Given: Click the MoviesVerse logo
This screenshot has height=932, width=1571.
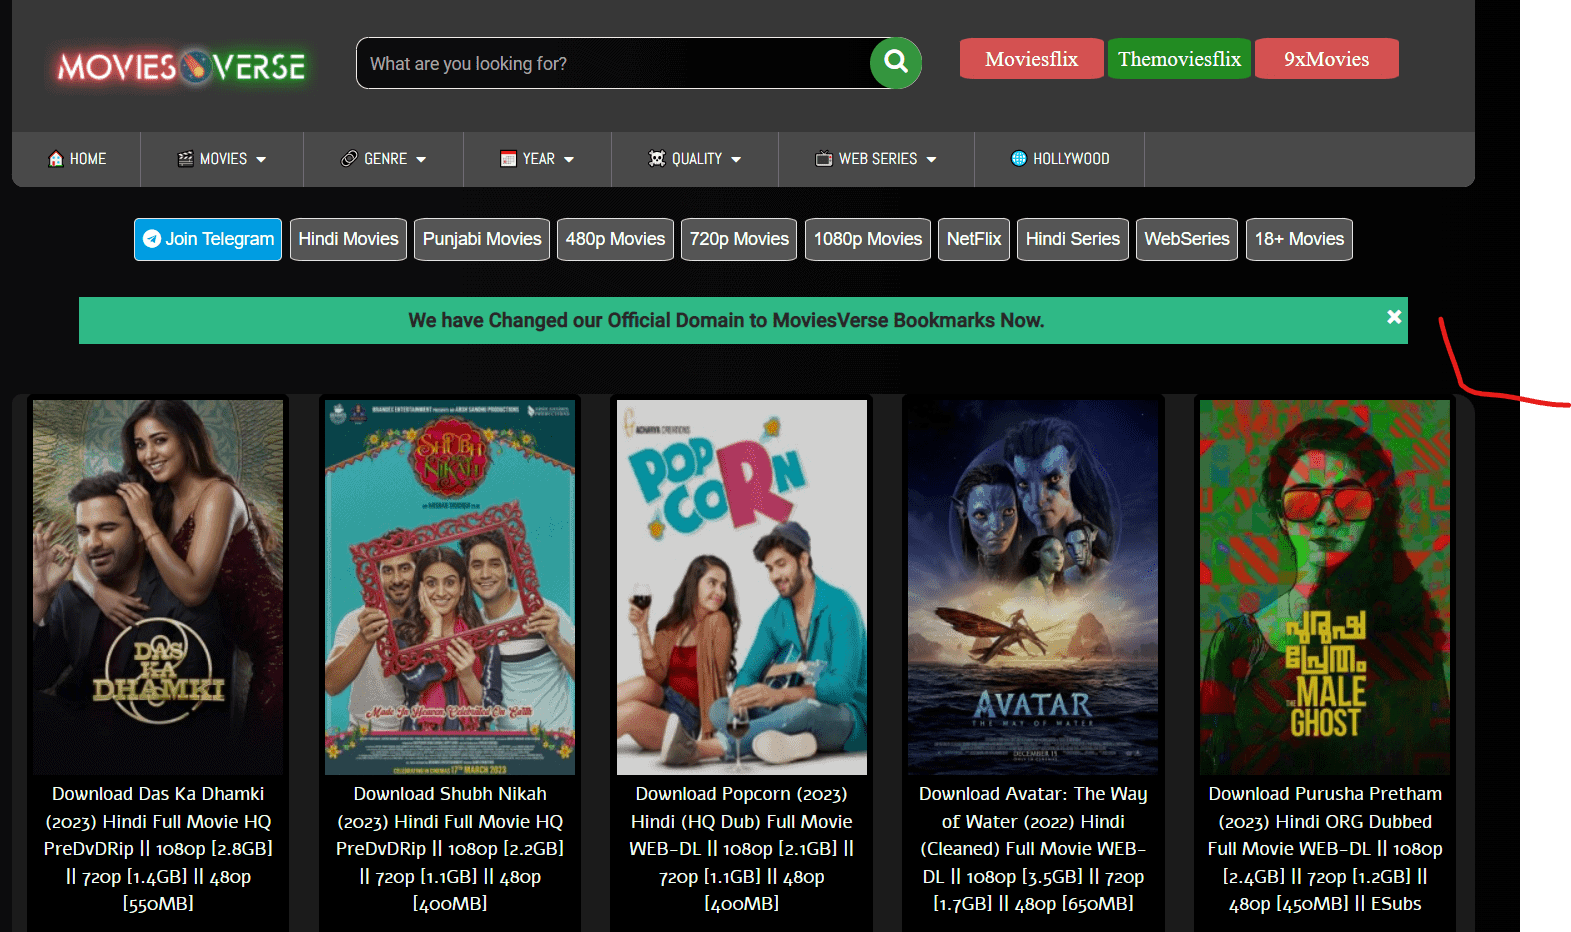Looking at the screenshot, I should tap(181, 67).
